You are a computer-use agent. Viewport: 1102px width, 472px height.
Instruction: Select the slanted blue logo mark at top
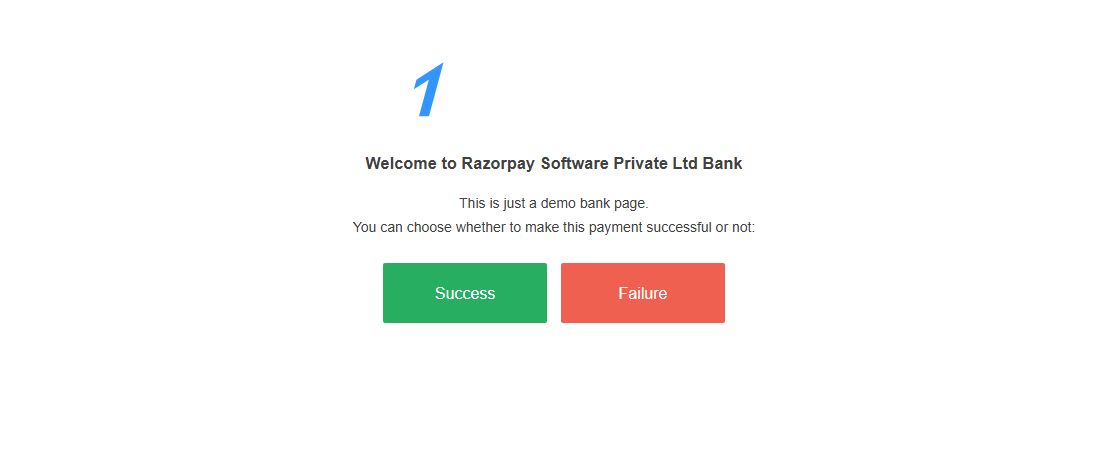427,92
